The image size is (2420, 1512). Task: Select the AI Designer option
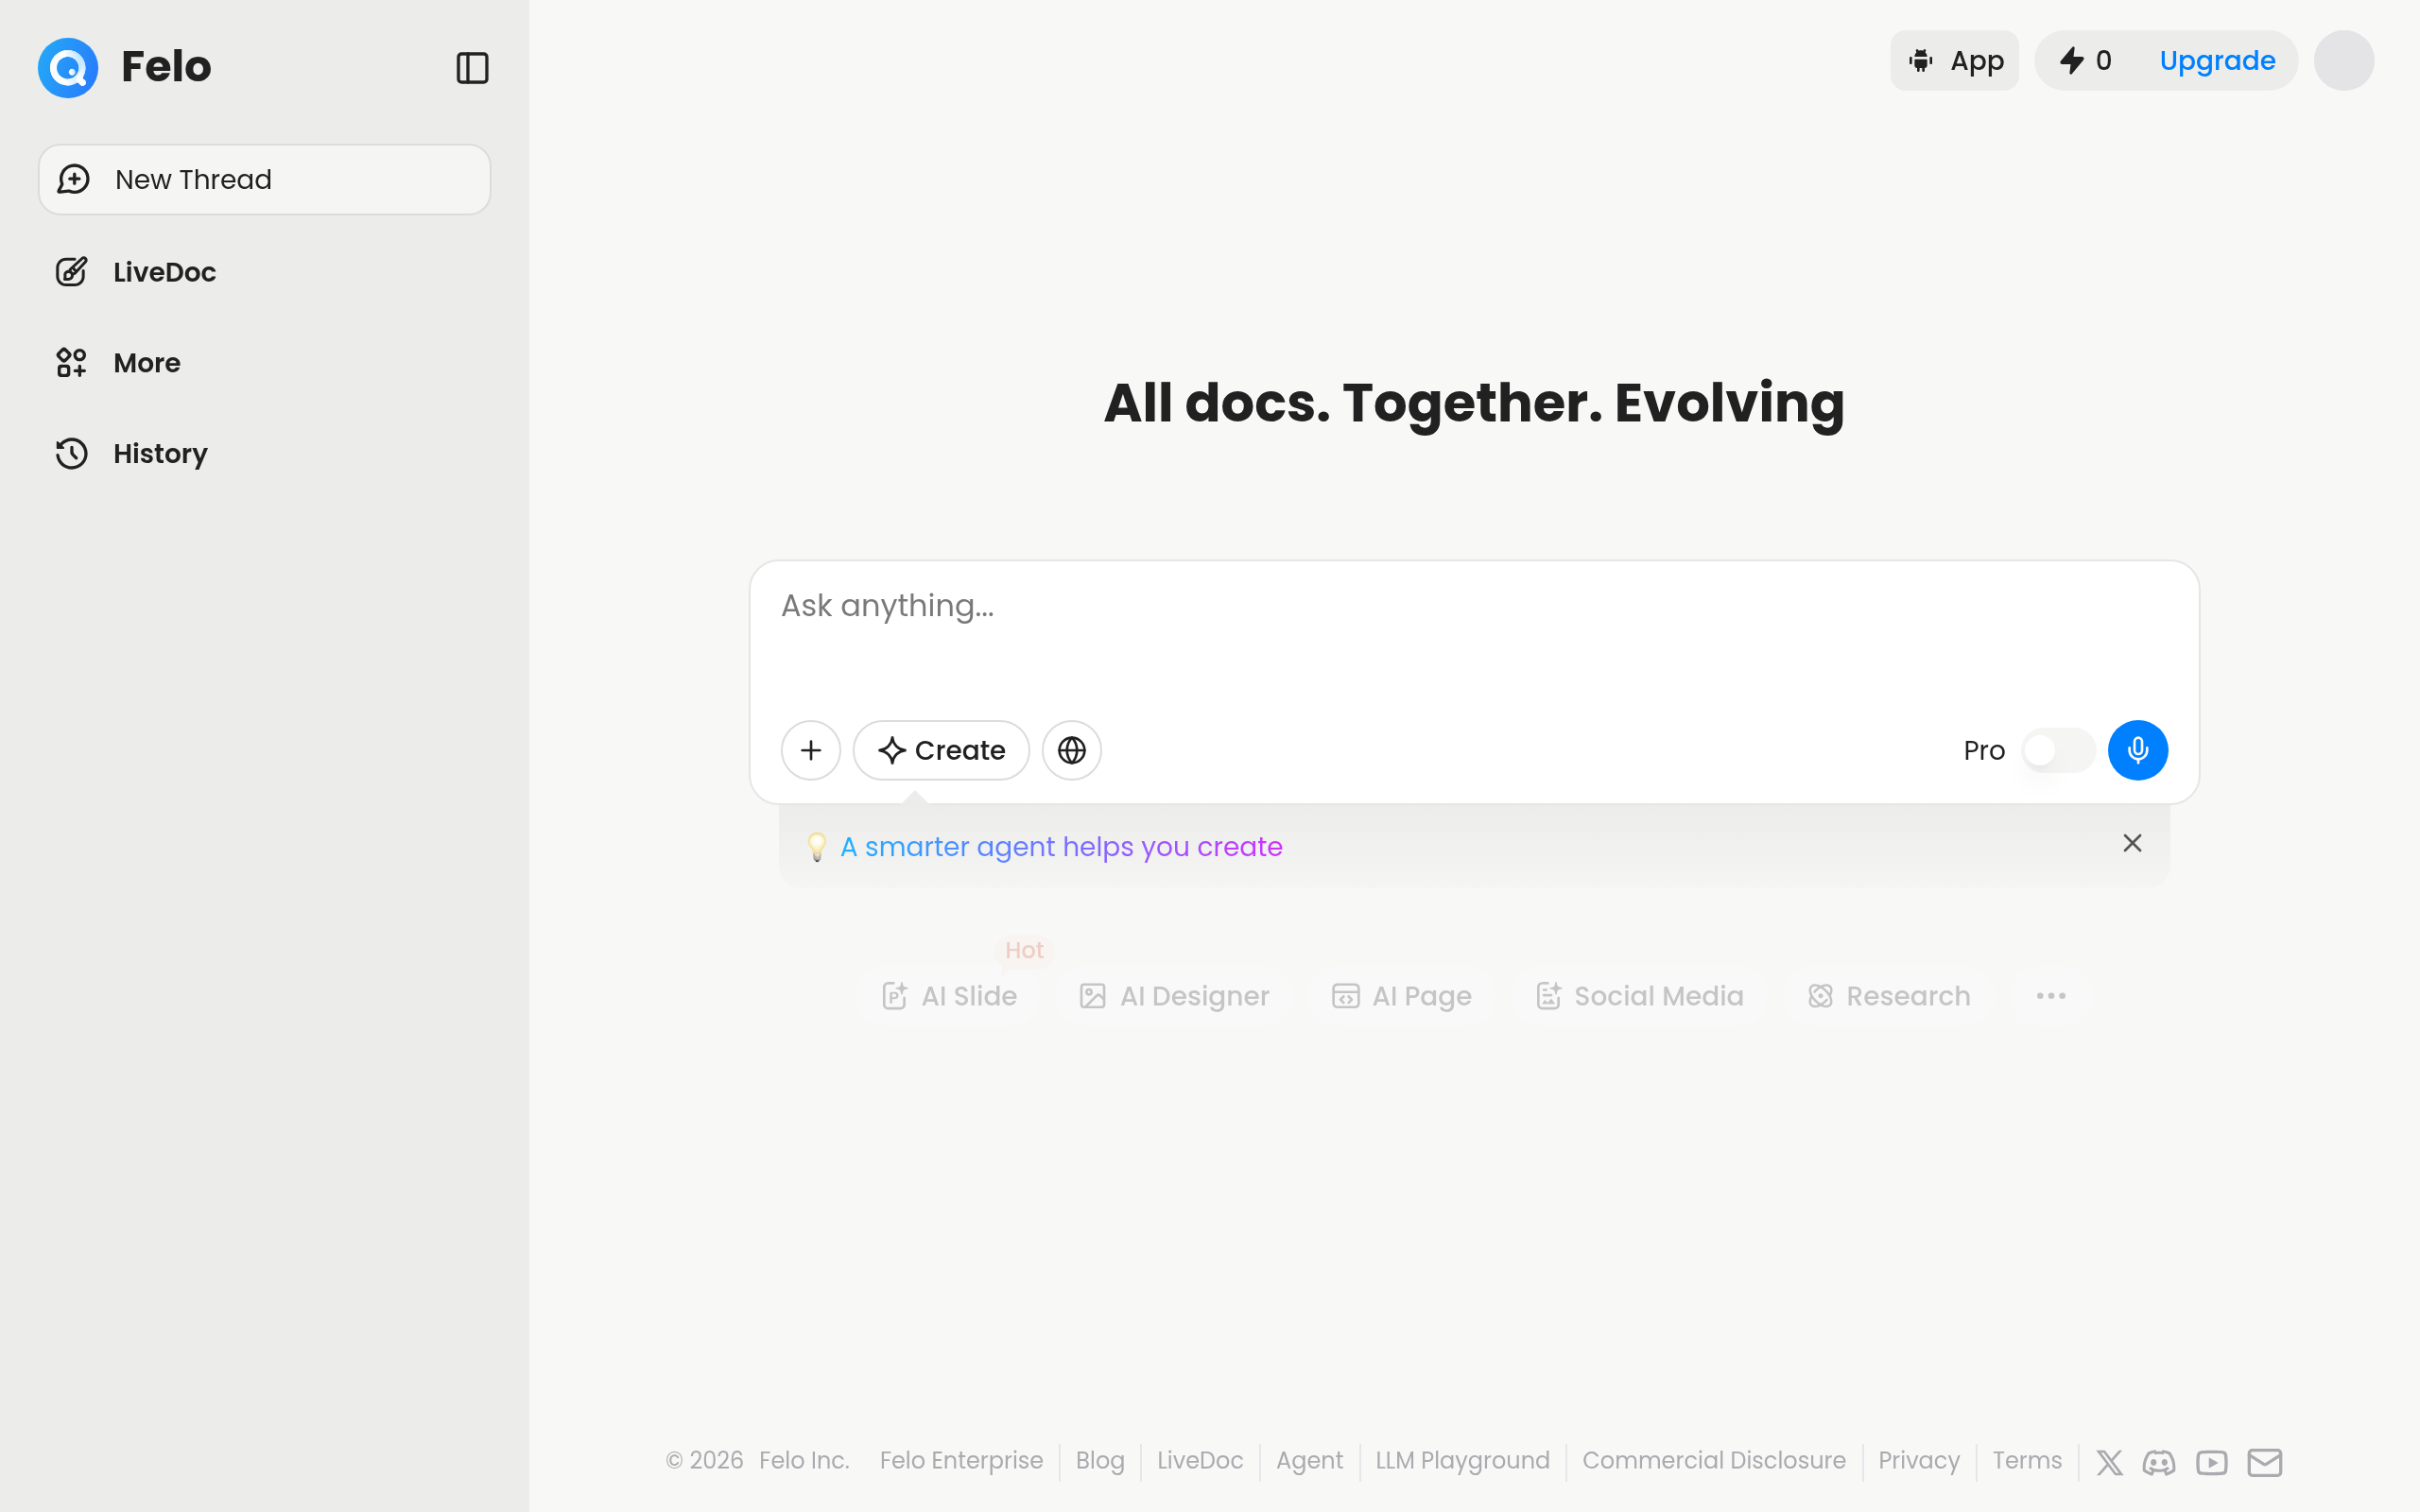pyautogui.click(x=1174, y=996)
